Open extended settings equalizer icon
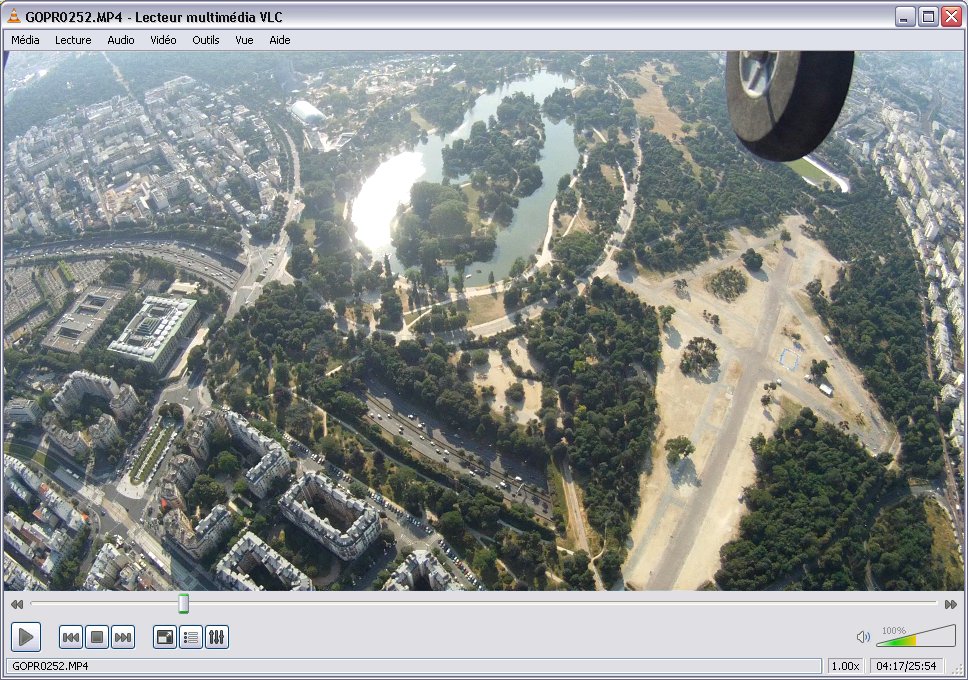Viewport: 968px width, 680px height. click(x=217, y=637)
